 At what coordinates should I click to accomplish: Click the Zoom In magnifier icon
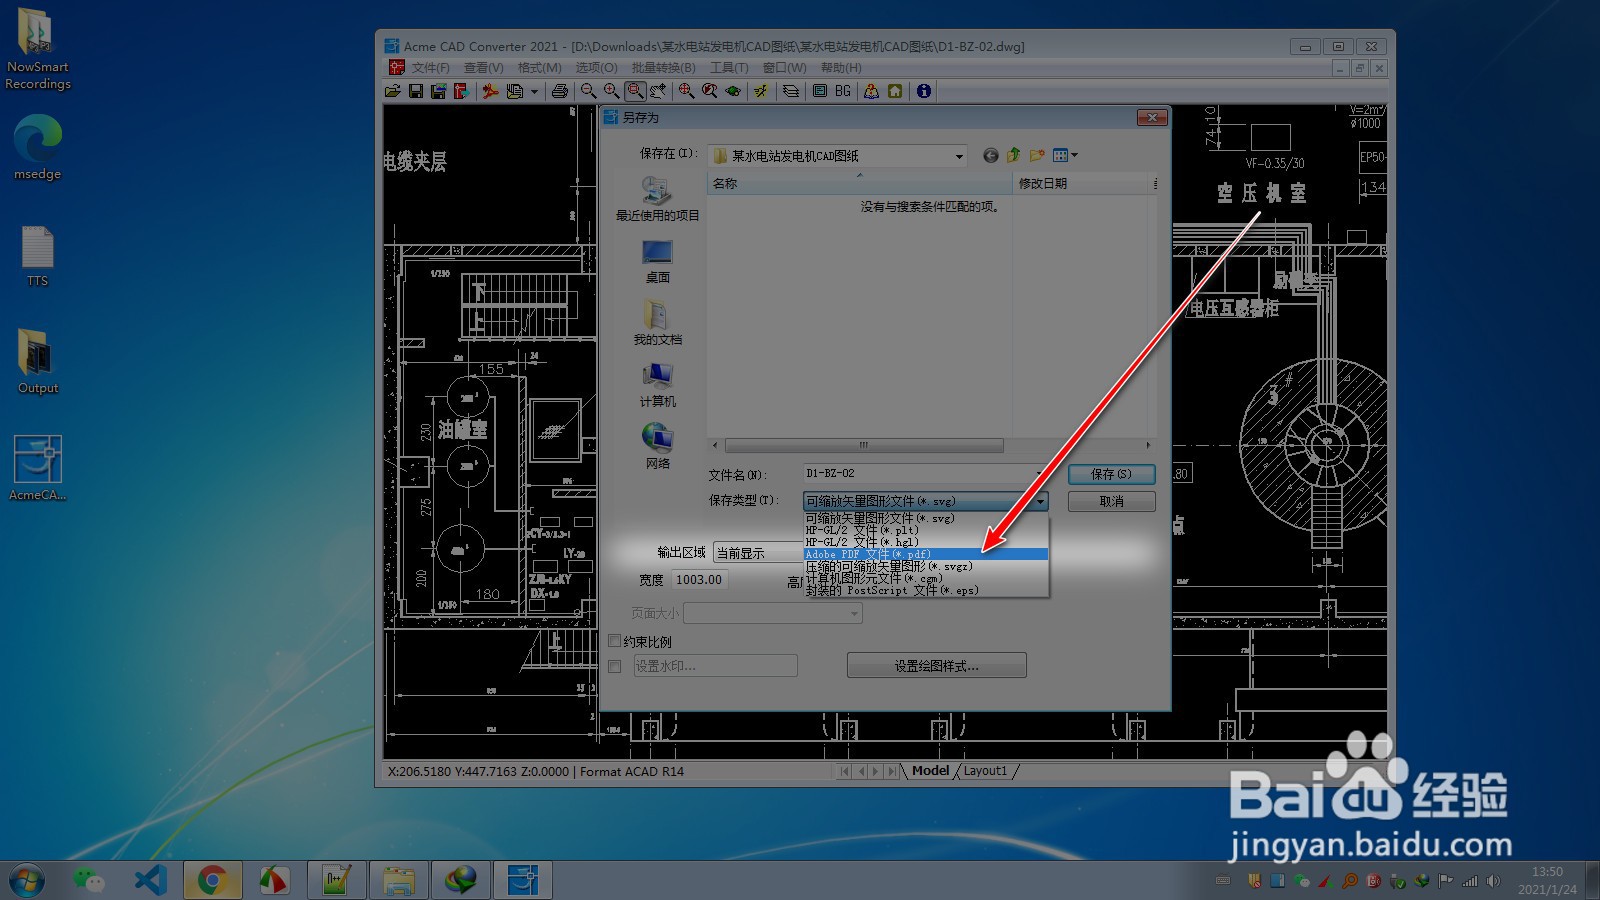[x=611, y=91]
